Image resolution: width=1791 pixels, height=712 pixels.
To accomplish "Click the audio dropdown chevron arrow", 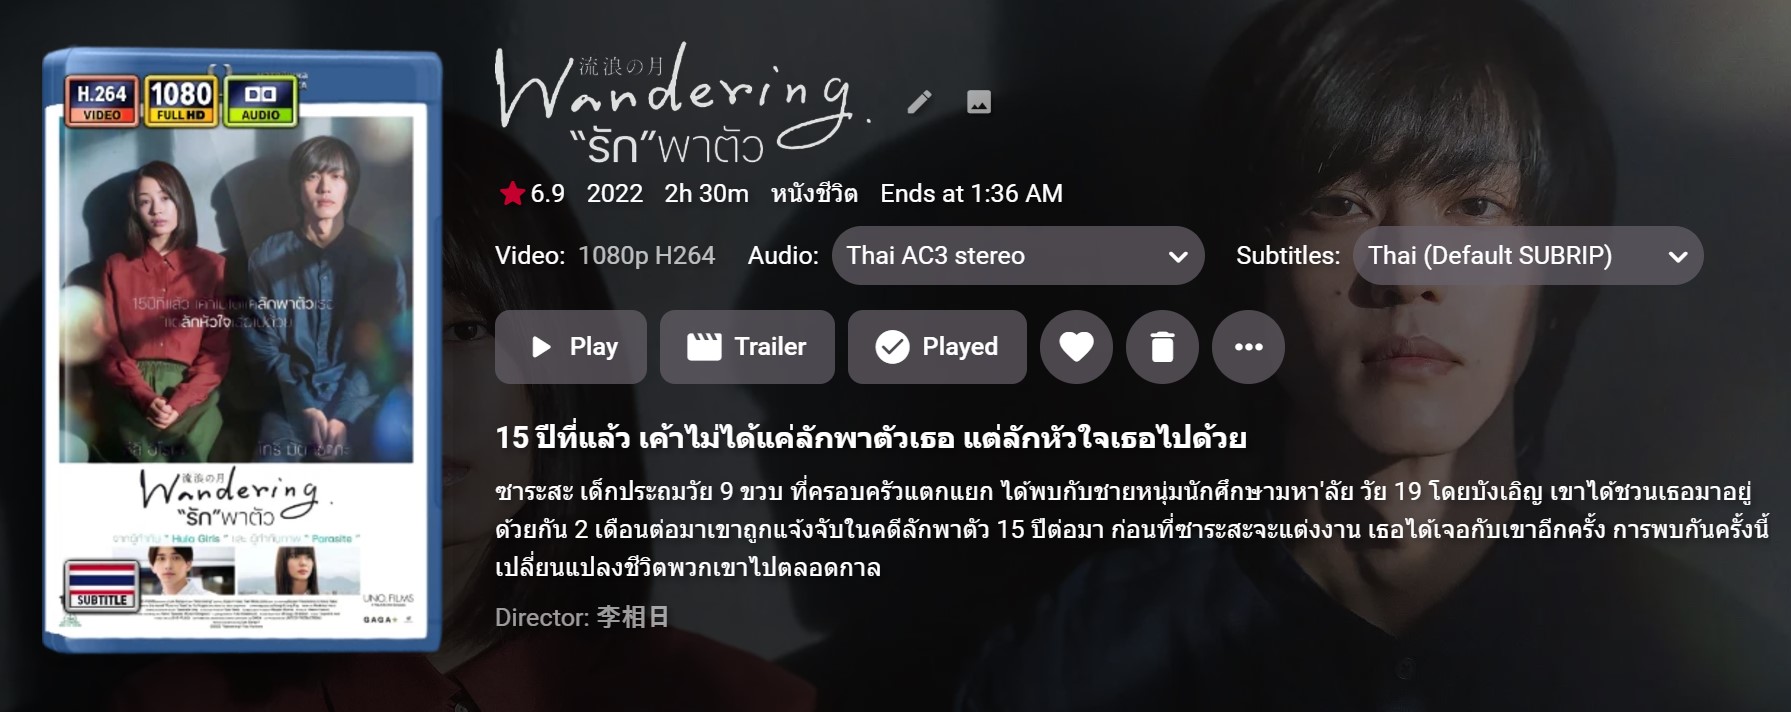I will tap(1178, 257).
